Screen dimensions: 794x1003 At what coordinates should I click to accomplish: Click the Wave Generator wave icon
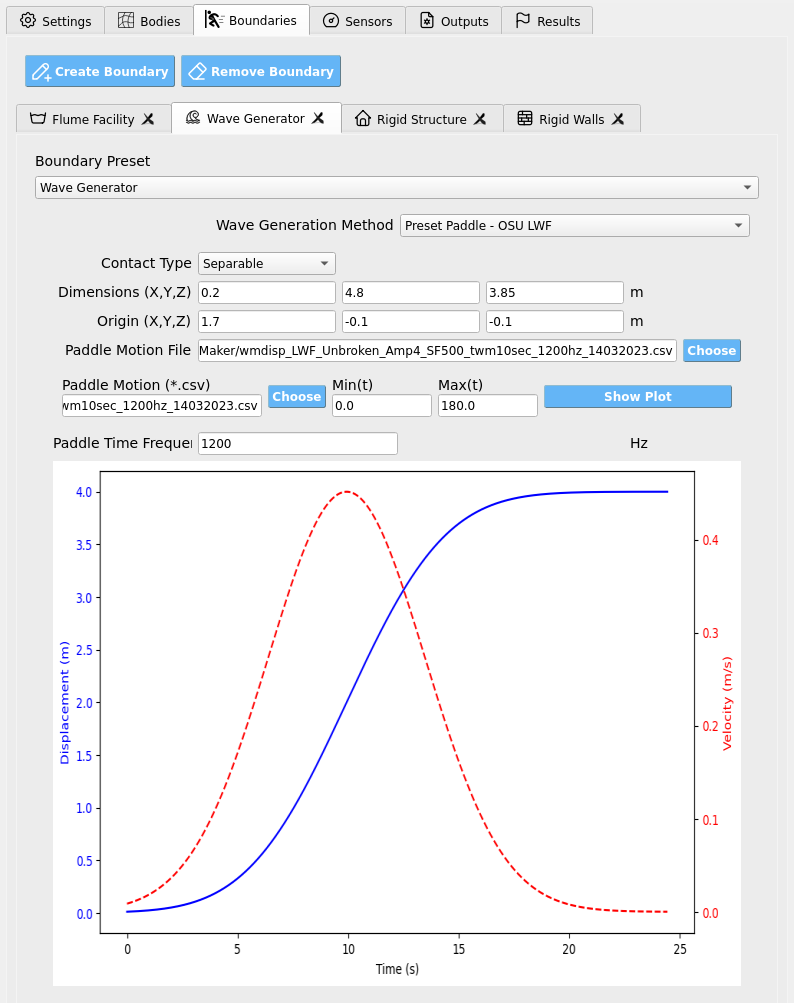pyautogui.click(x=193, y=118)
